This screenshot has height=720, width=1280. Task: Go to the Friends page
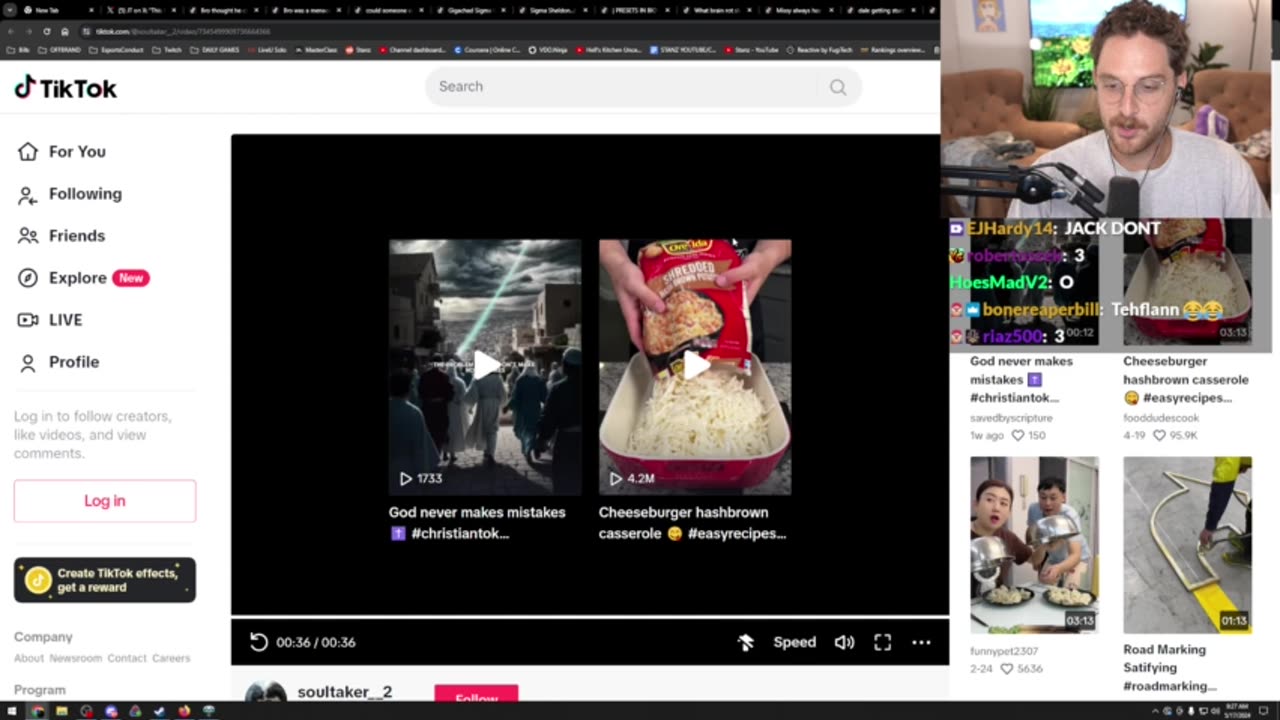(x=76, y=236)
